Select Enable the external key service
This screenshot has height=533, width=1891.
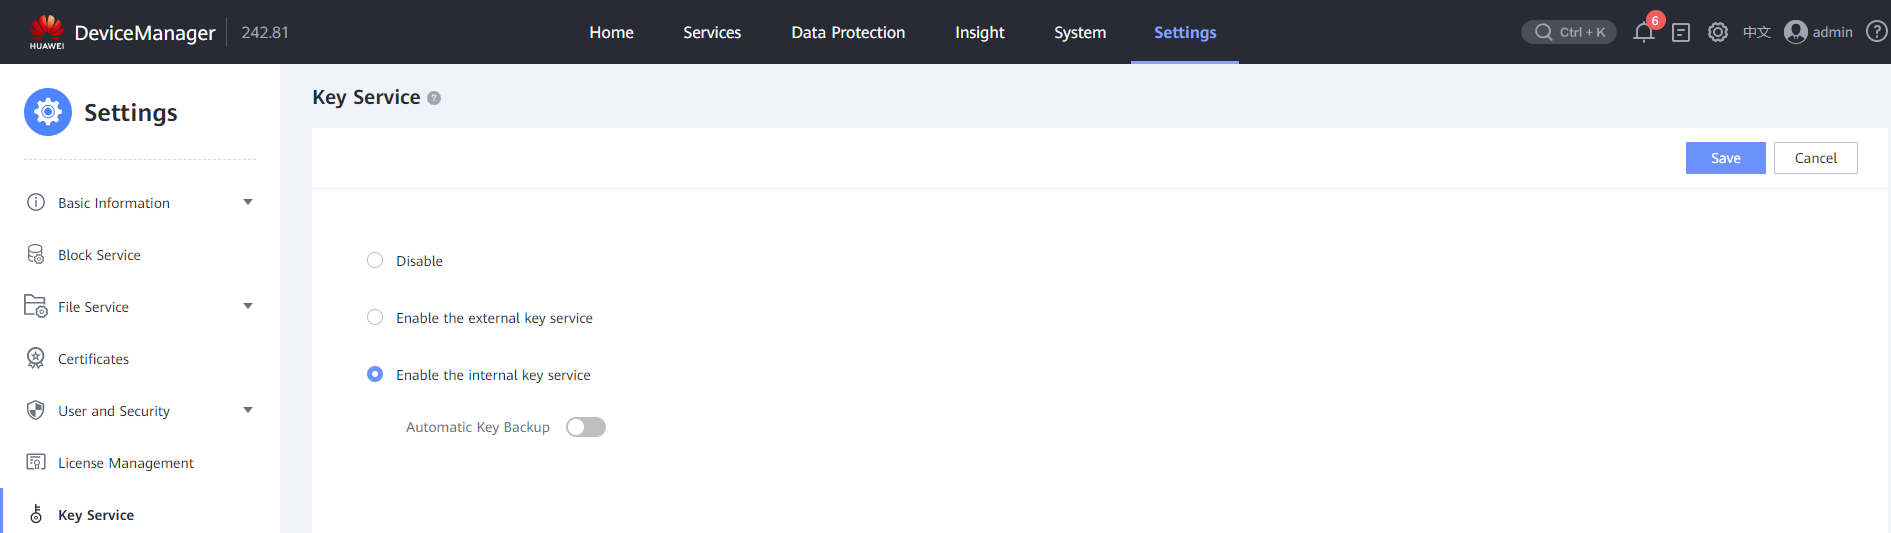[375, 317]
